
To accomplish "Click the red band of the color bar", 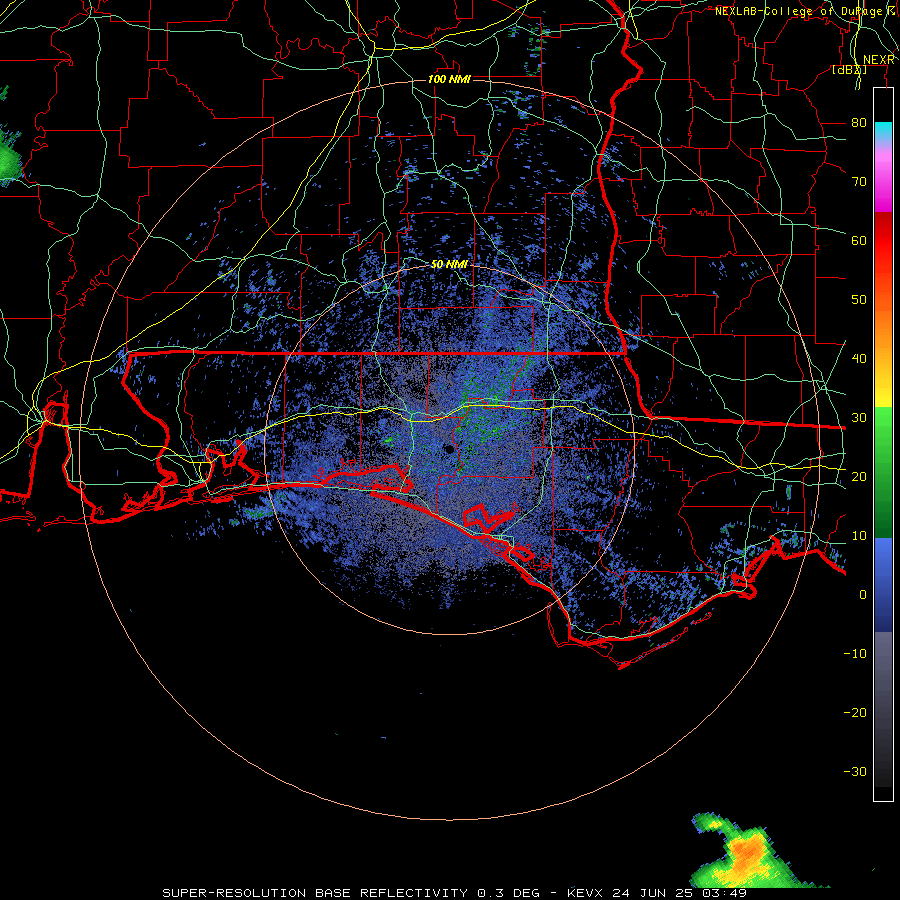I will click(883, 241).
